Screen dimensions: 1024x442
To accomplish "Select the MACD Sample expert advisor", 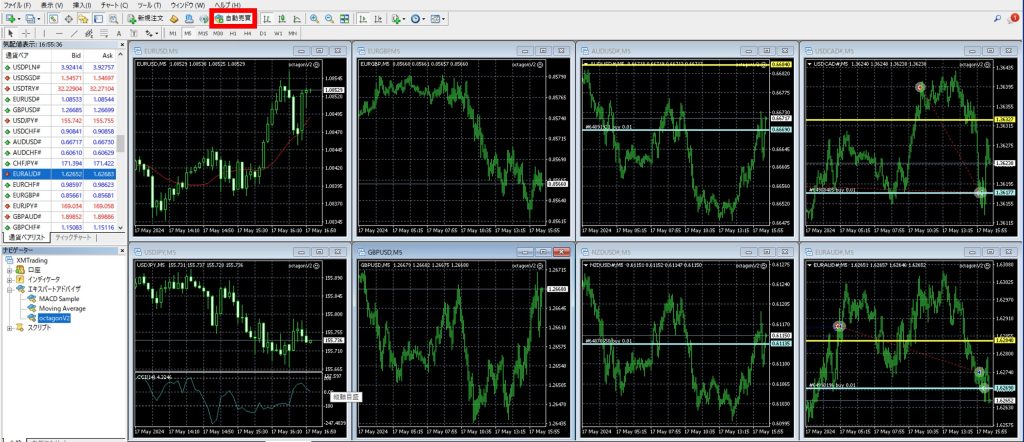I will click(x=59, y=298).
